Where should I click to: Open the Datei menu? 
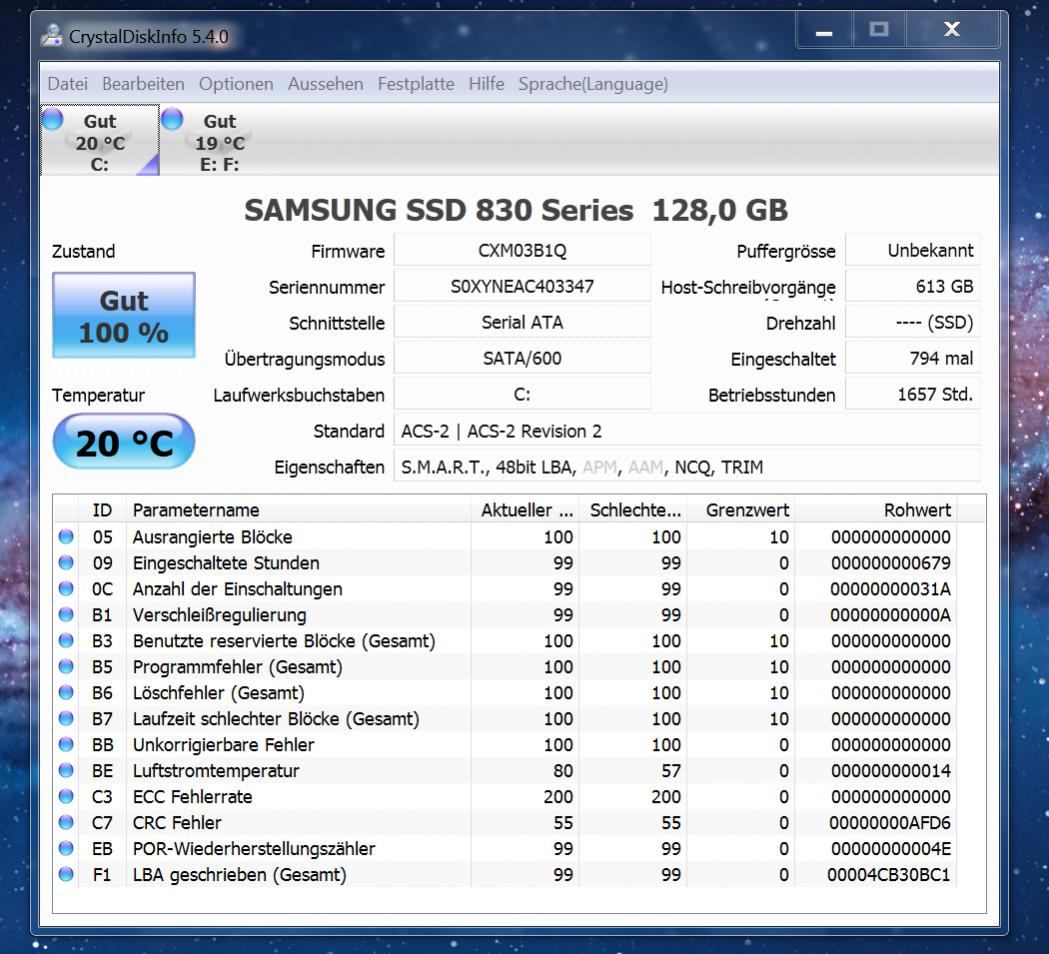pos(68,84)
